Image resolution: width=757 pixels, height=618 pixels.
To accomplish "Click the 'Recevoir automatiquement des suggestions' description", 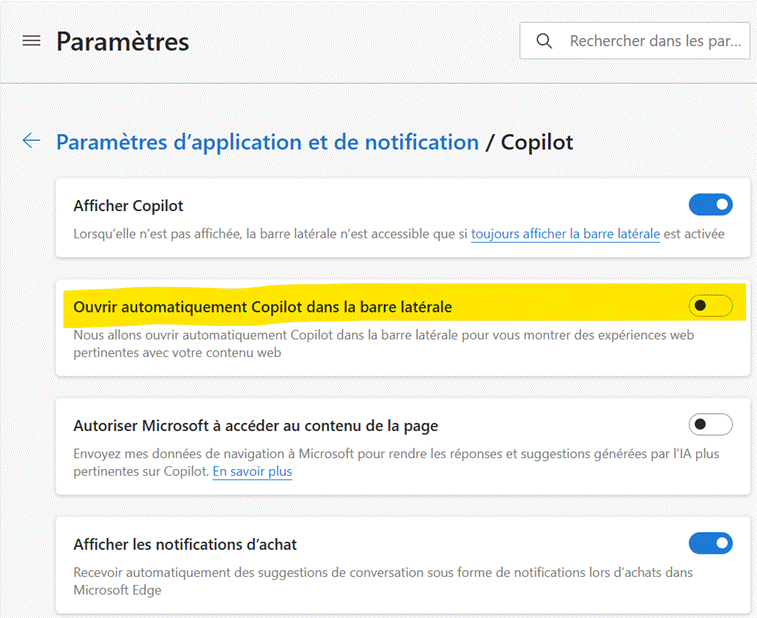I will click(383, 581).
